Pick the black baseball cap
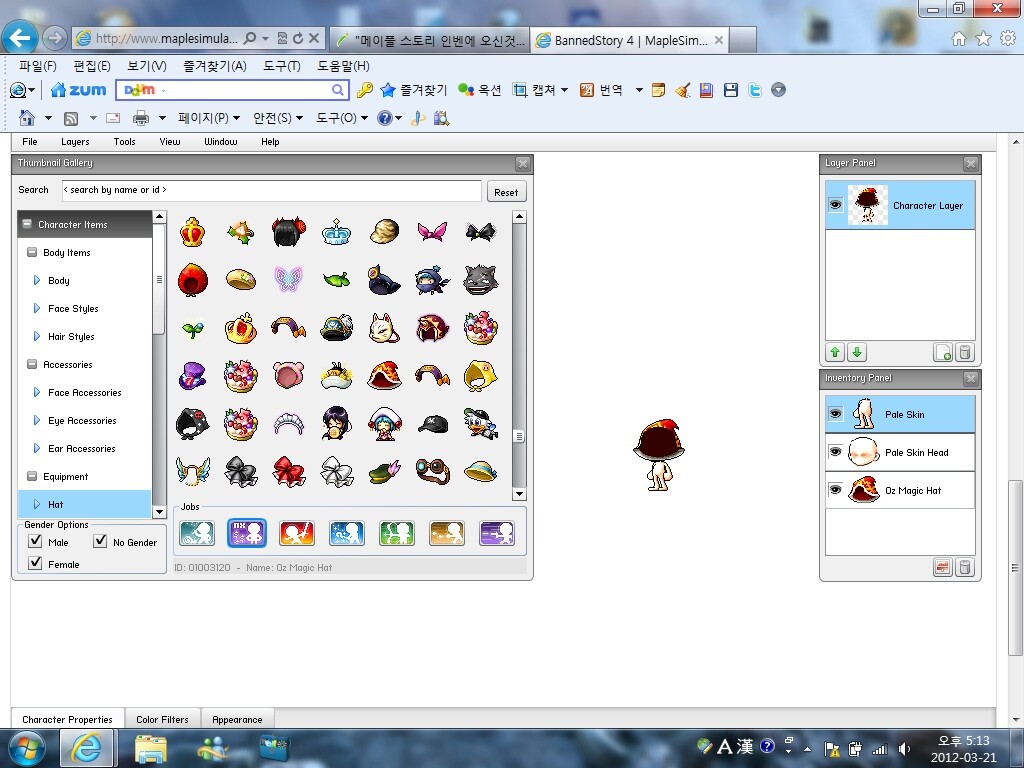This screenshot has width=1024, height=768. pos(432,424)
